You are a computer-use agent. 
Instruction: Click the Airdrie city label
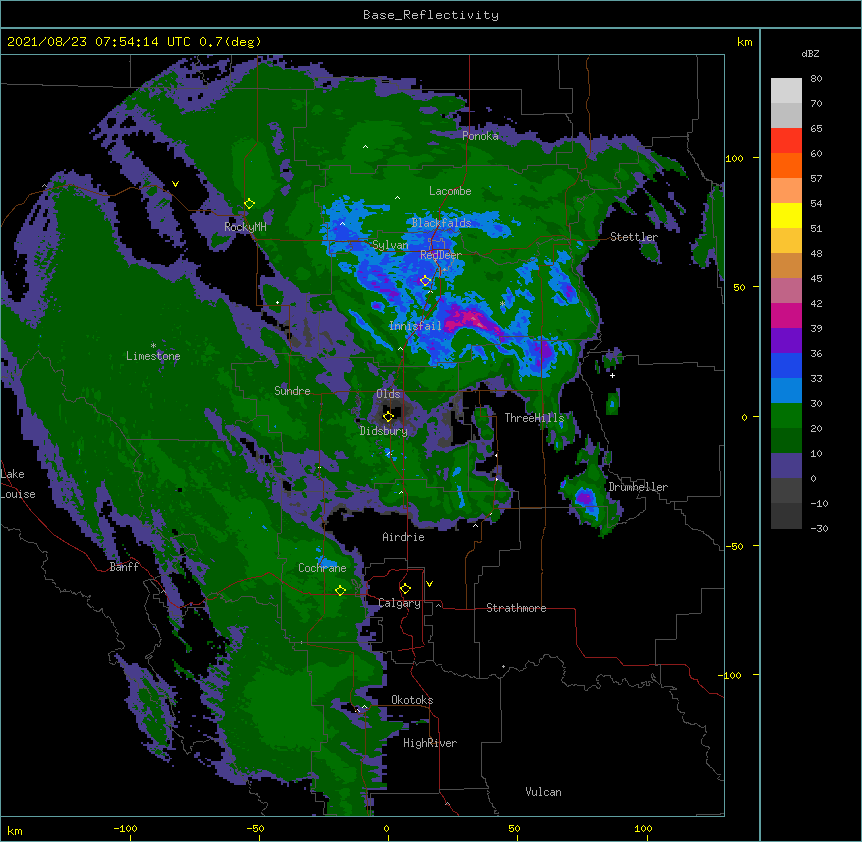pyautogui.click(x=404, y=537)
